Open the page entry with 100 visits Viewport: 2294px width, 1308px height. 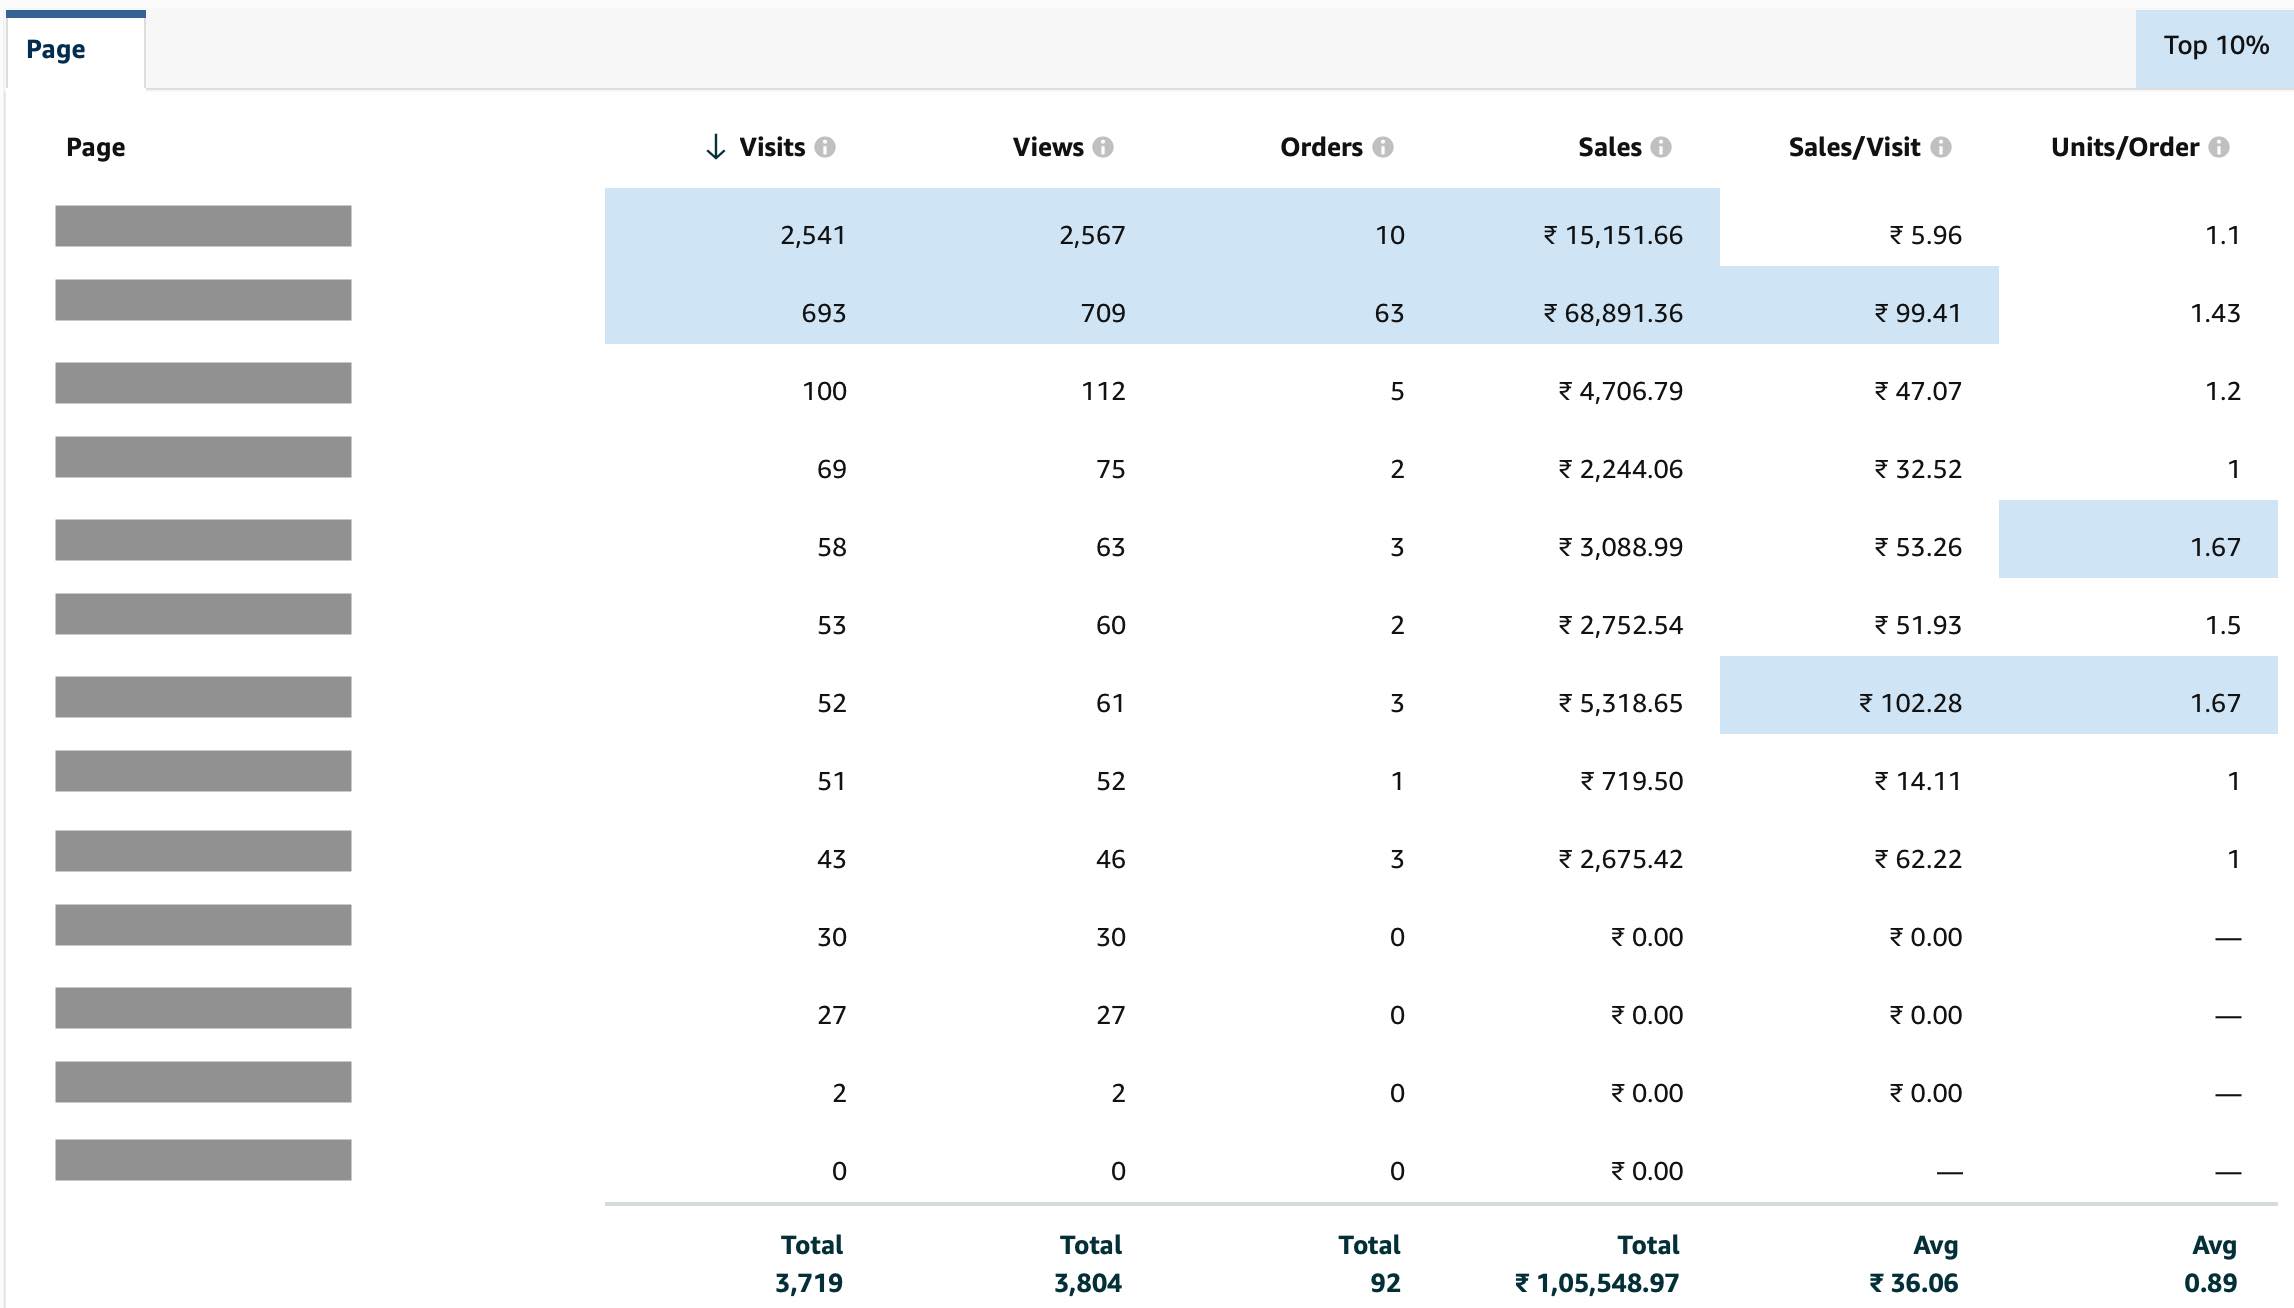[x=203, y=383]
